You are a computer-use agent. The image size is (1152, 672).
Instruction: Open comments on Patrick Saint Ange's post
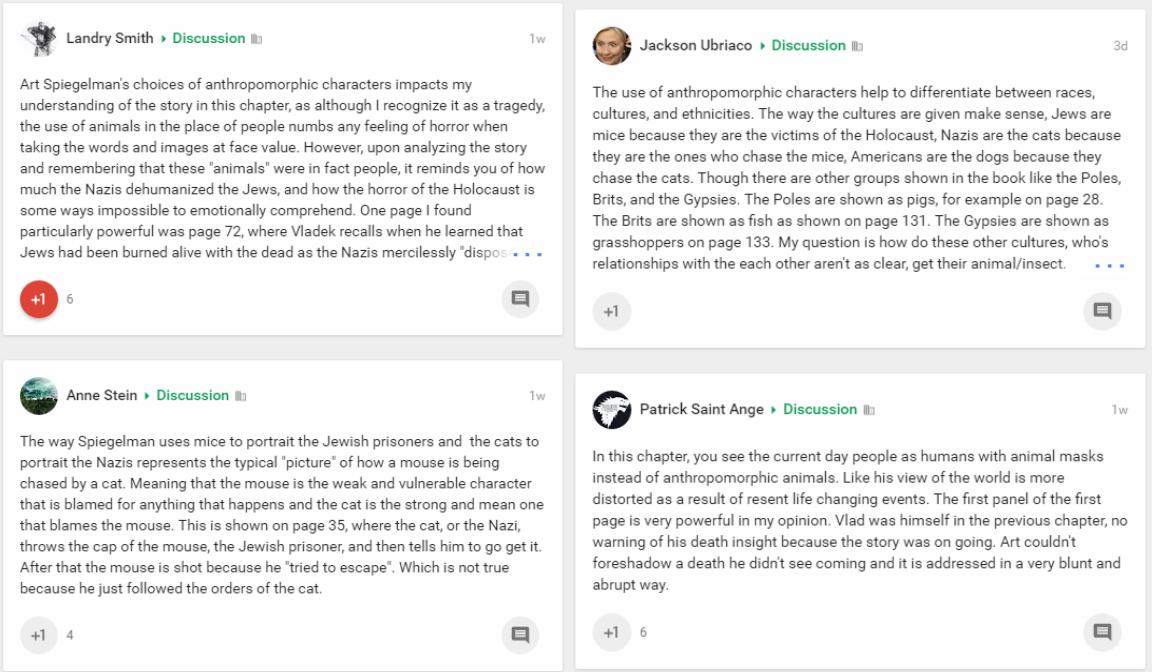pyautogui.click(x=1102, y=632)
